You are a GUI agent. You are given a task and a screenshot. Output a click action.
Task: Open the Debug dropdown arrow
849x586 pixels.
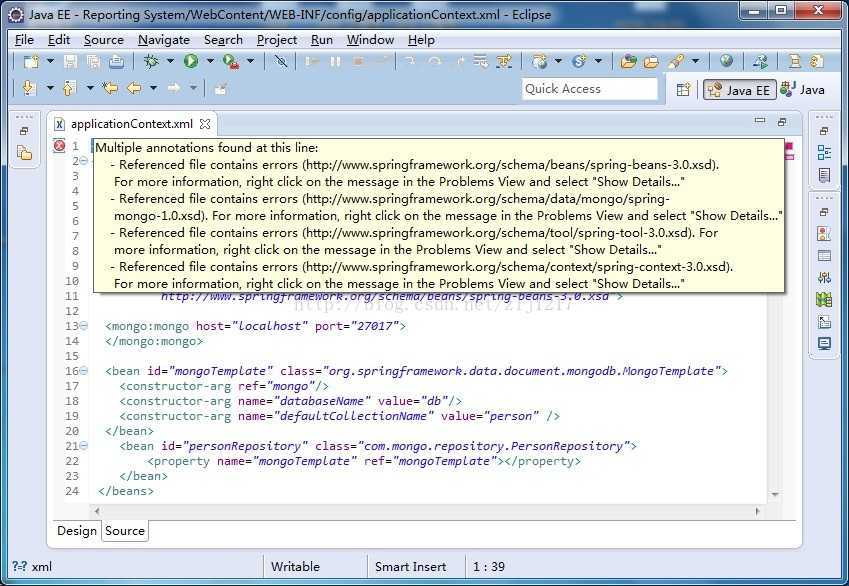pyautogui.click(x=170, y=61)
